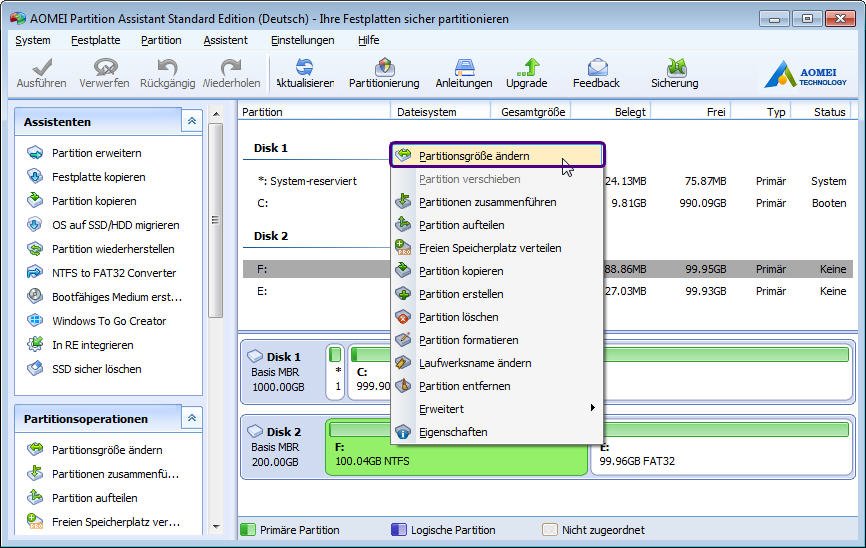Click Freien Speicherplatz verteilen in the sidebar
Screen dimensions: 866x548
(x=104, y=522)
